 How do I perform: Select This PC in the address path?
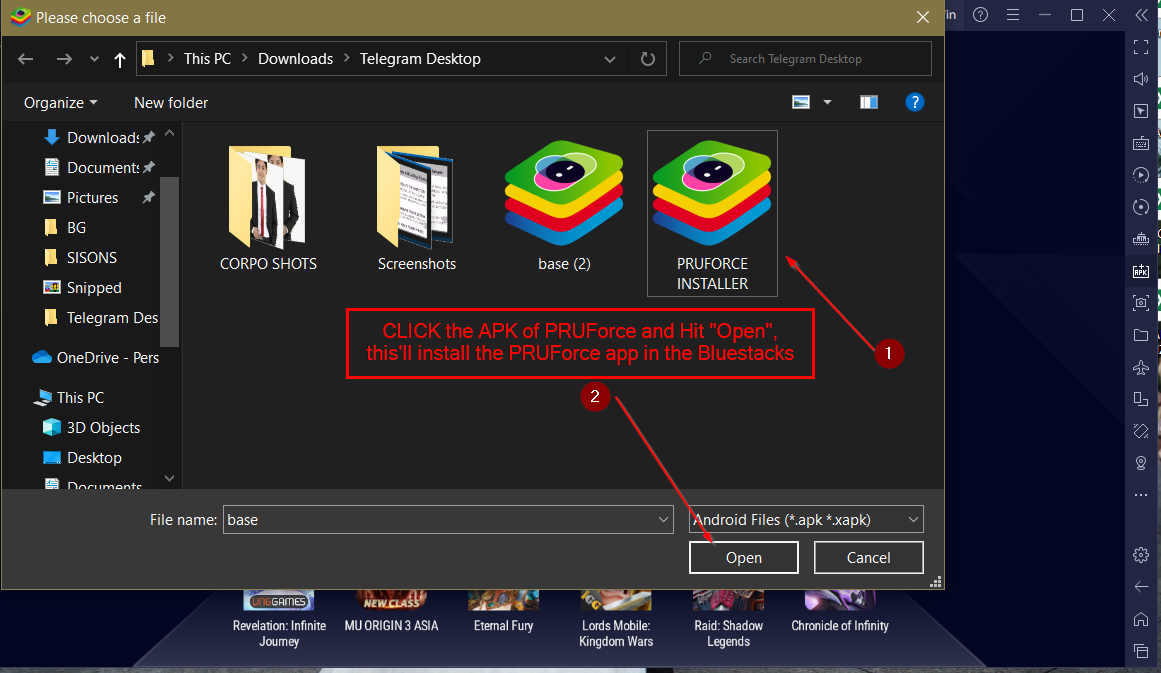point(207,58)
